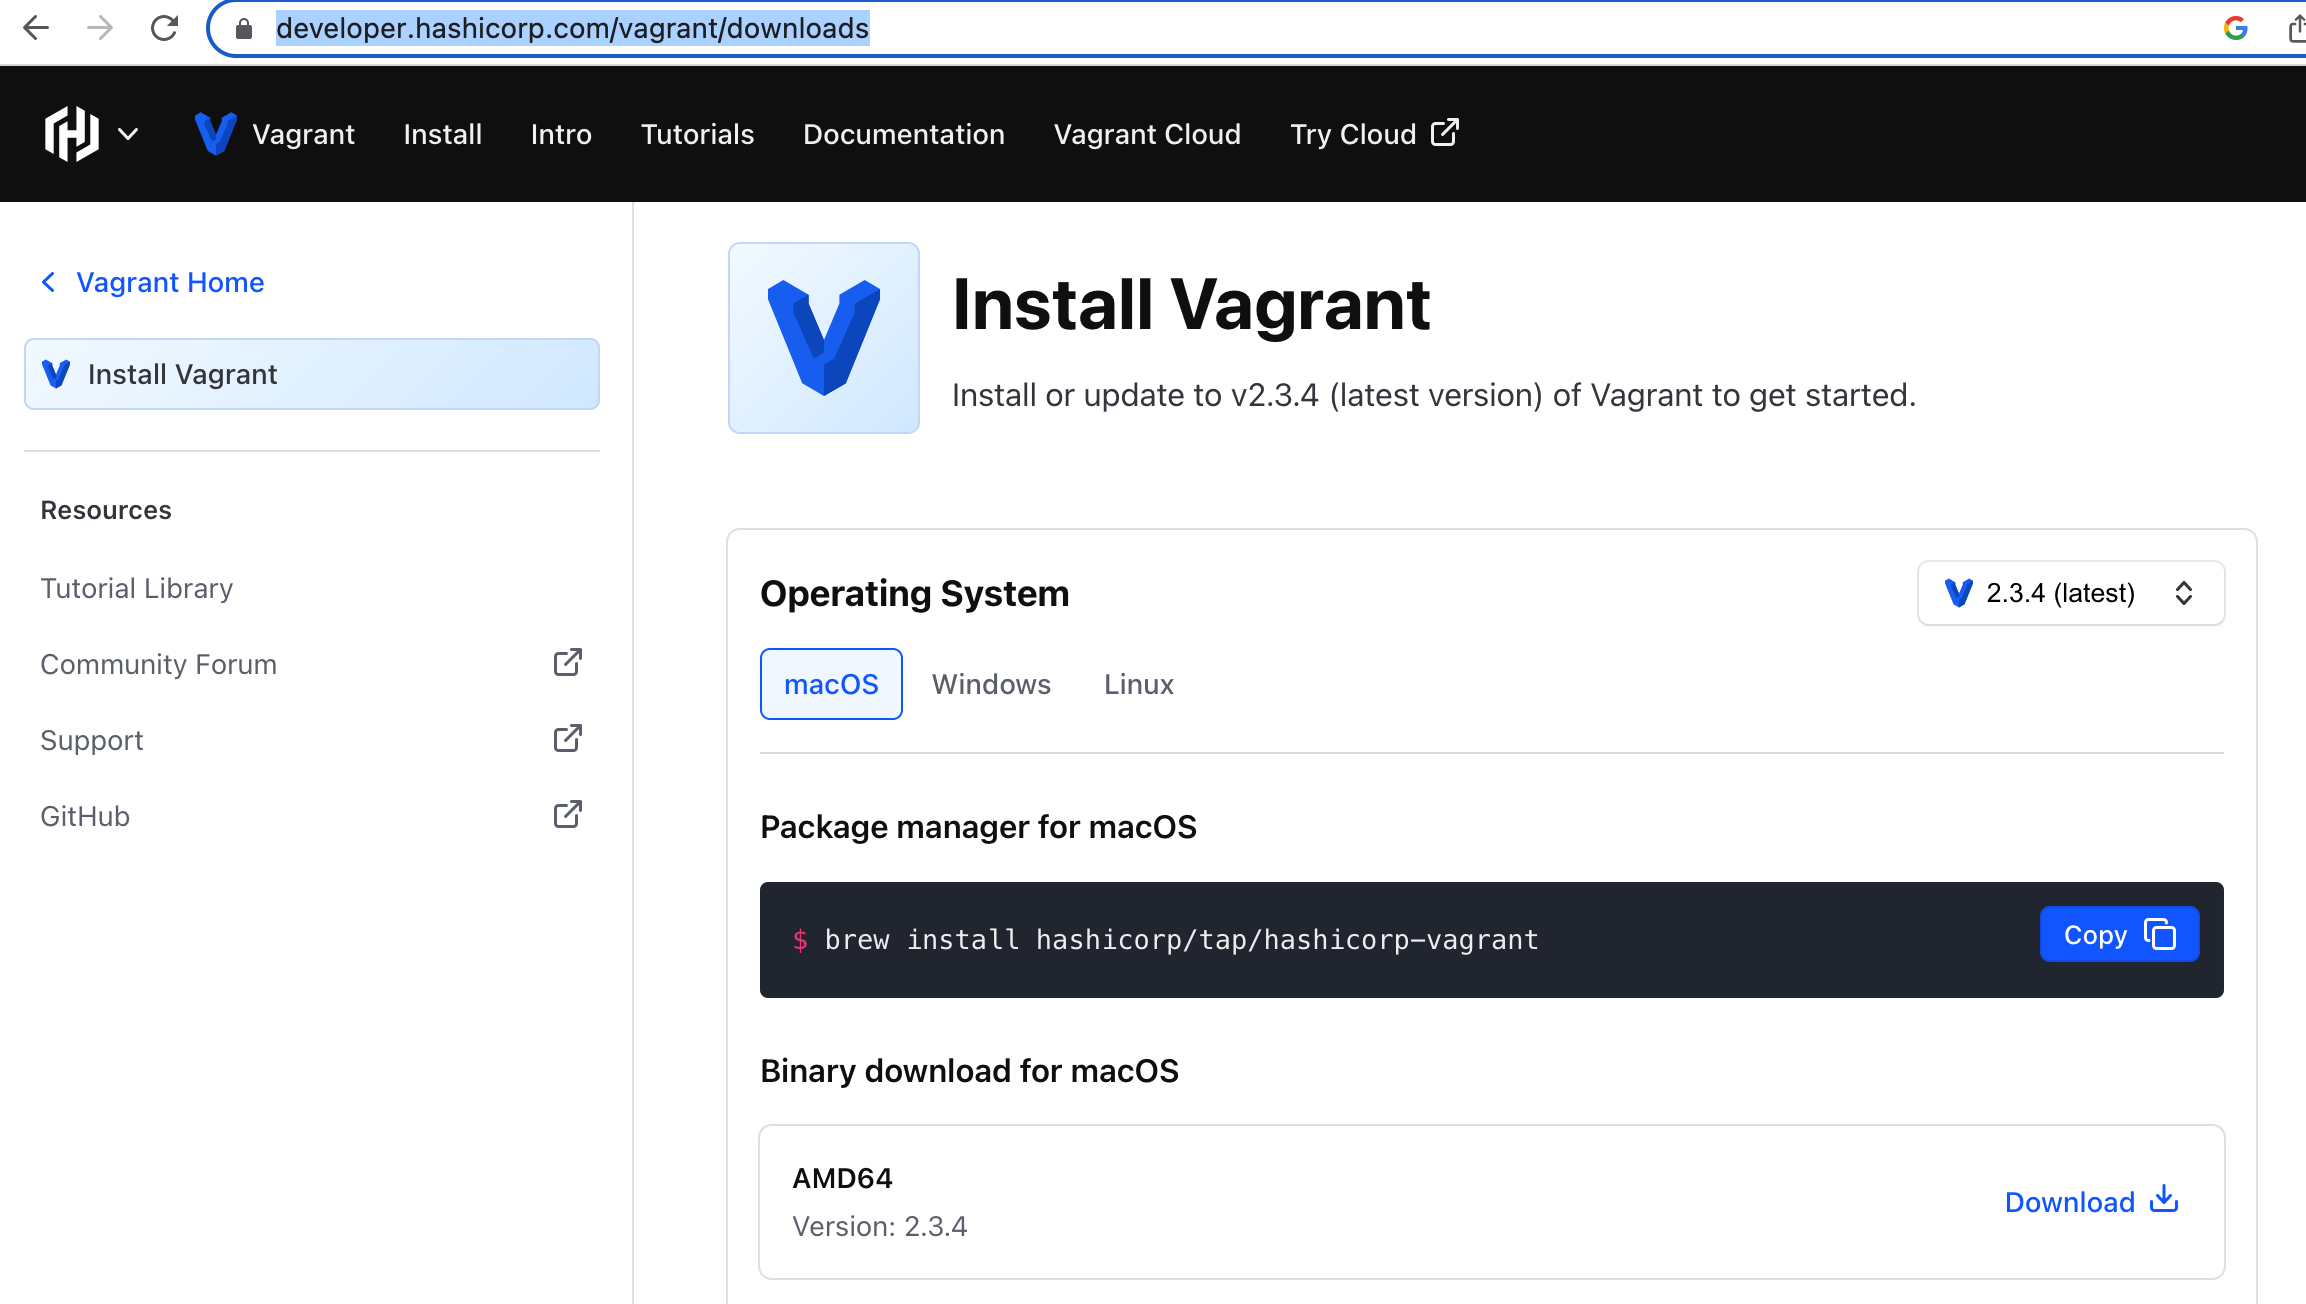Click Package manager for macOS heading
2306x1304 pixels.
click(x=978, y=827)
